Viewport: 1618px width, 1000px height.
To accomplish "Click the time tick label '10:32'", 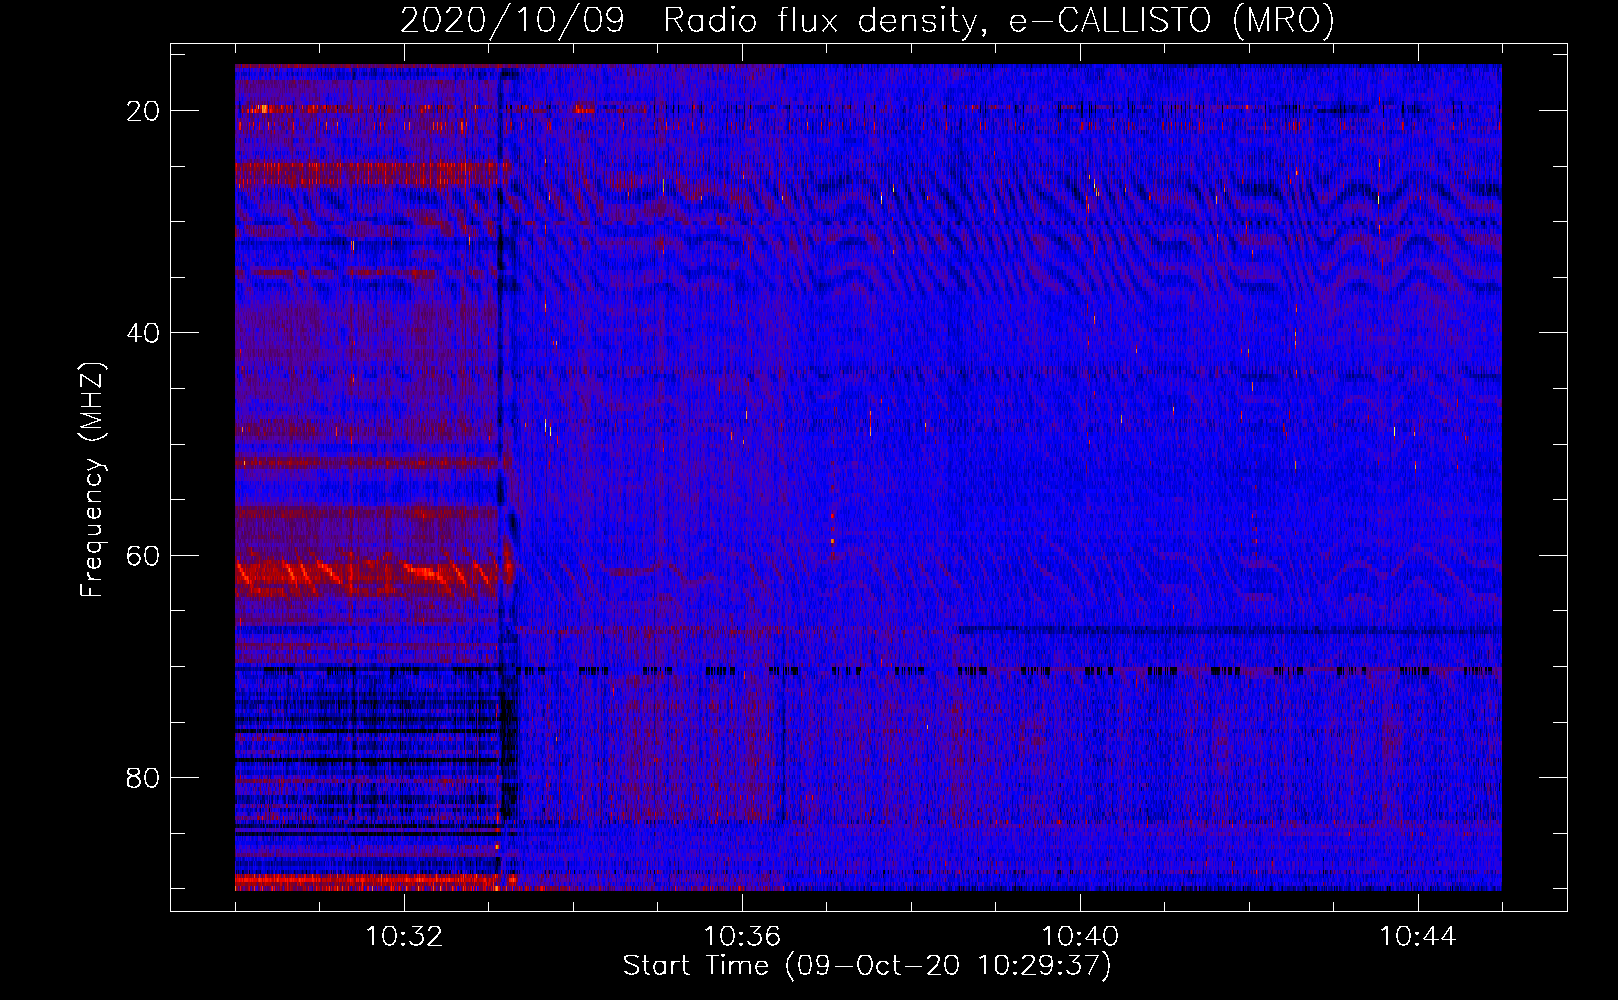I will click(x=404, y=937).
